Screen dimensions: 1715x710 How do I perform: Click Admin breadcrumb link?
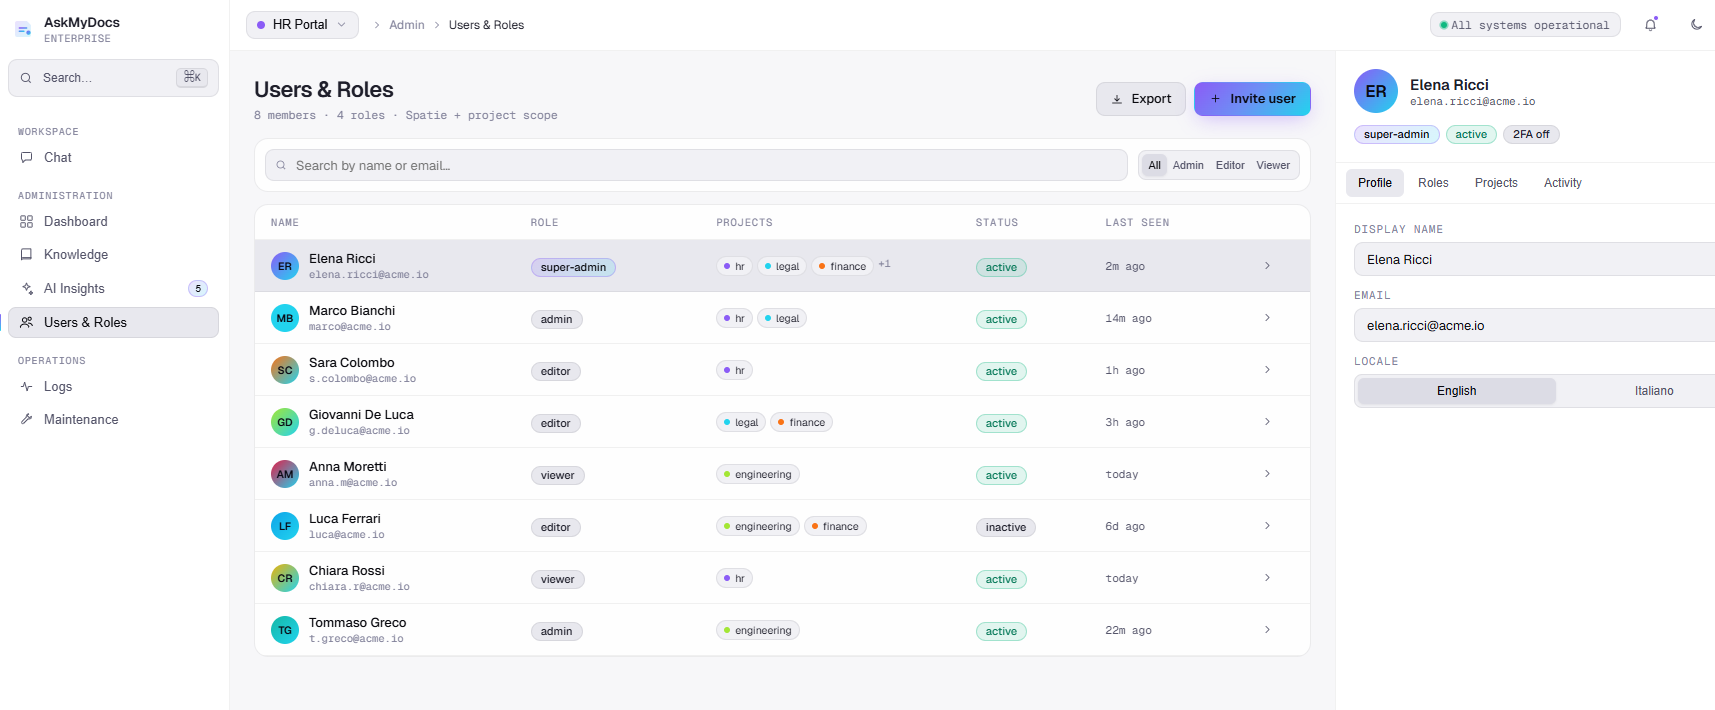[x=407, y=25]
